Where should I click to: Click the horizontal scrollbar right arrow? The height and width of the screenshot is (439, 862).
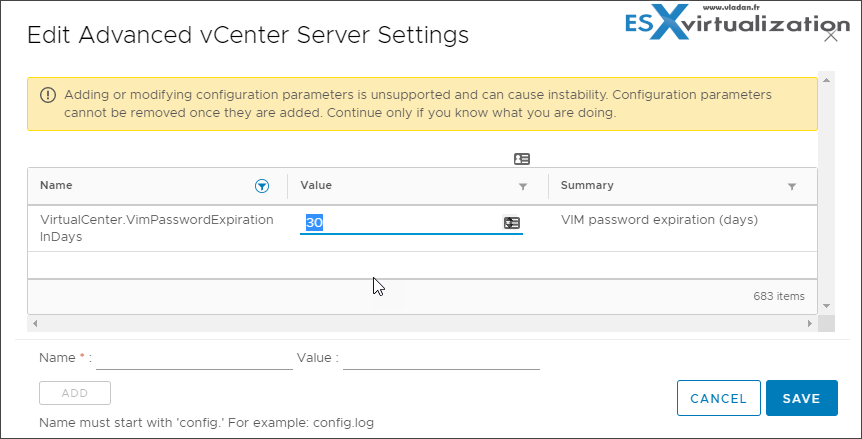tap(809, 324)
